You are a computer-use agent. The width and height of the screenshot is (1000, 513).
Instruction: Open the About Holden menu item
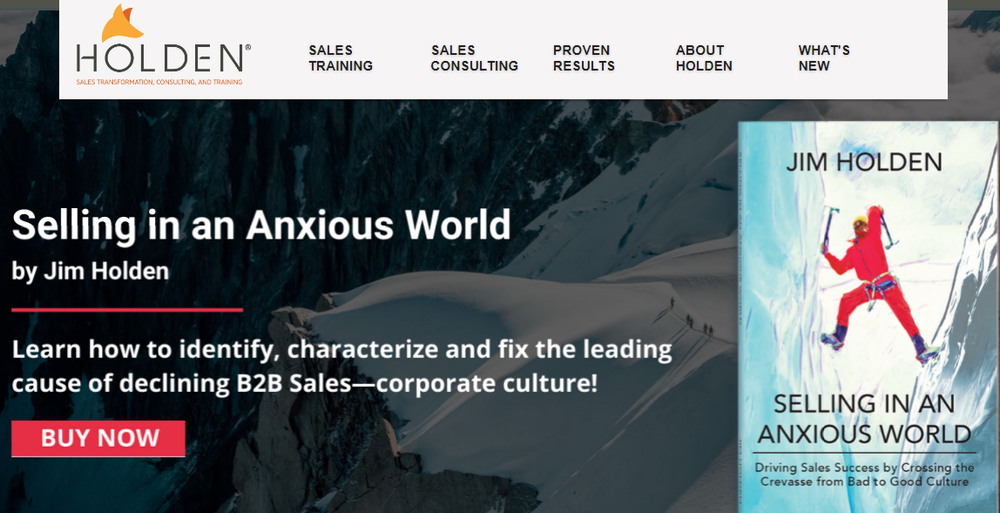pos(704,58)
